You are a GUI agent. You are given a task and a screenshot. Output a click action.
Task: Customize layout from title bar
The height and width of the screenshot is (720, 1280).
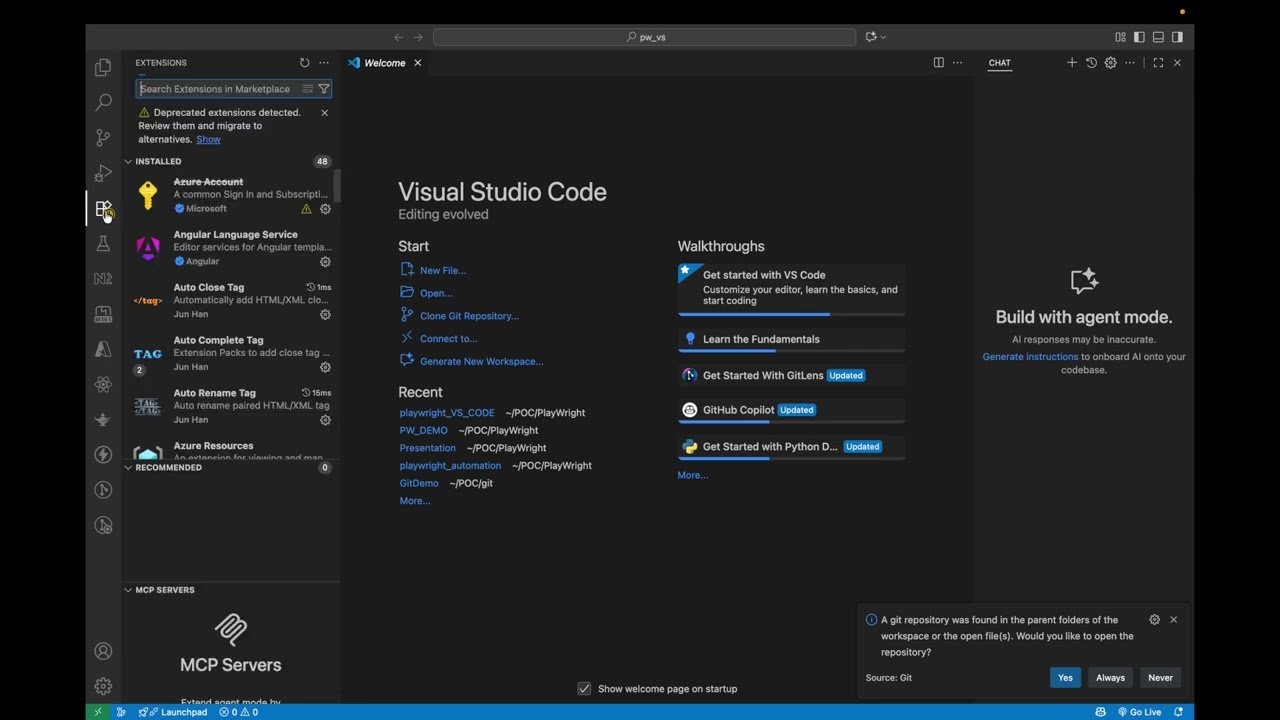pyautogui.click(x=1120, y=37)
